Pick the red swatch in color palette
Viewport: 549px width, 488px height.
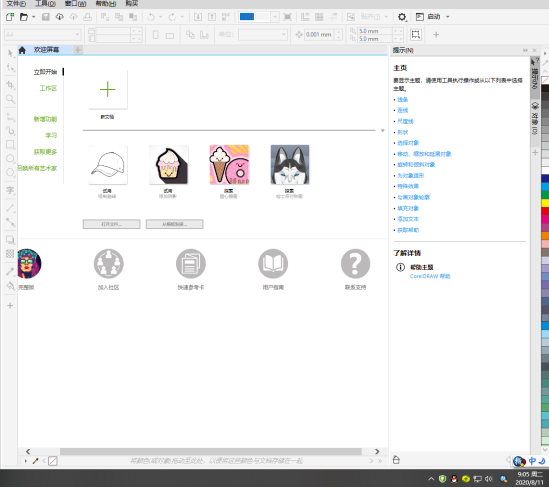545,211
